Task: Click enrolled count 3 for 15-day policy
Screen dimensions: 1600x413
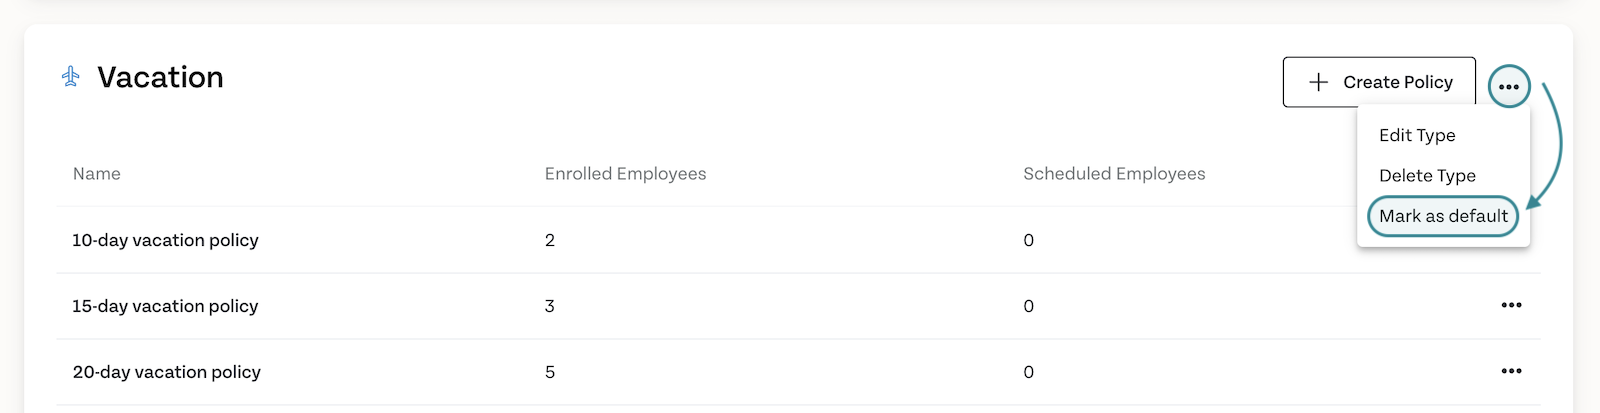Action: [x=550, y=306]
